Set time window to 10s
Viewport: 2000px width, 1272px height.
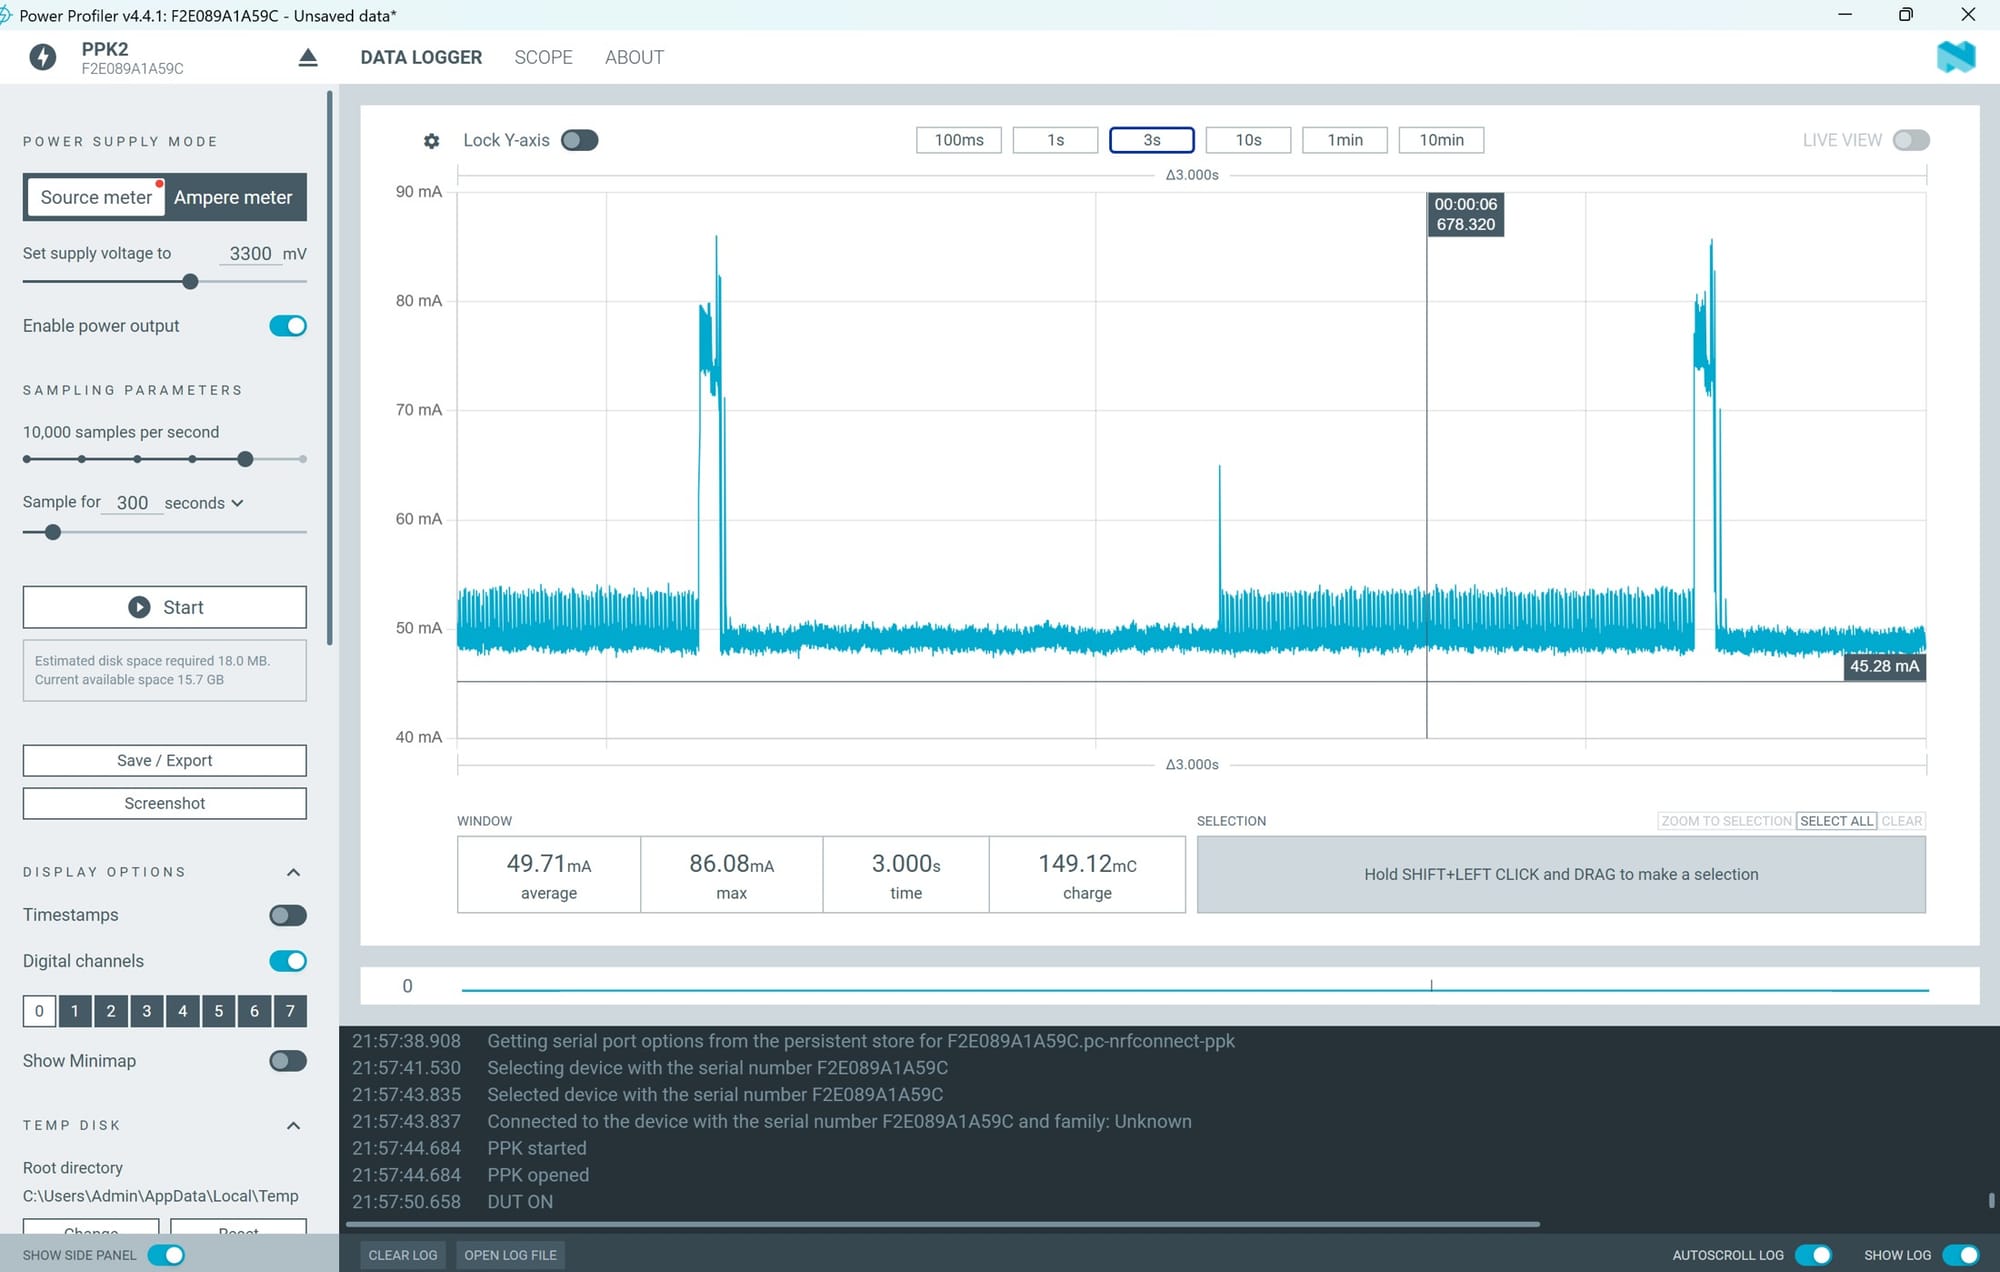1248,140
